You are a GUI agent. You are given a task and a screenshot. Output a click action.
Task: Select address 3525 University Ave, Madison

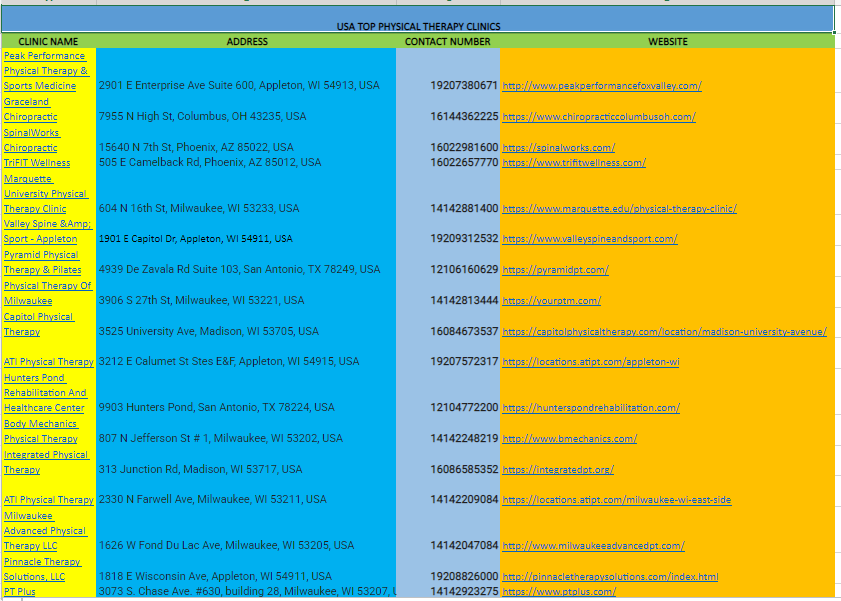tap(209, 331)
